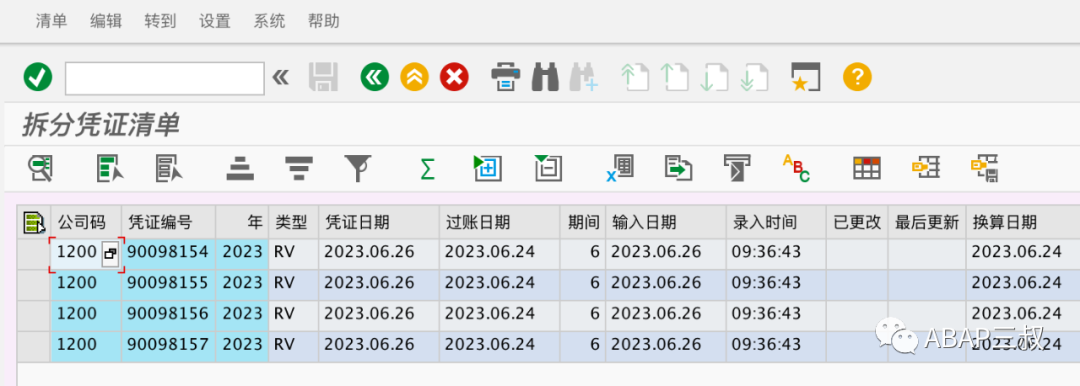Click the 已更改 column header
This screenshot has width=1080, height=386.
(857, 222)
